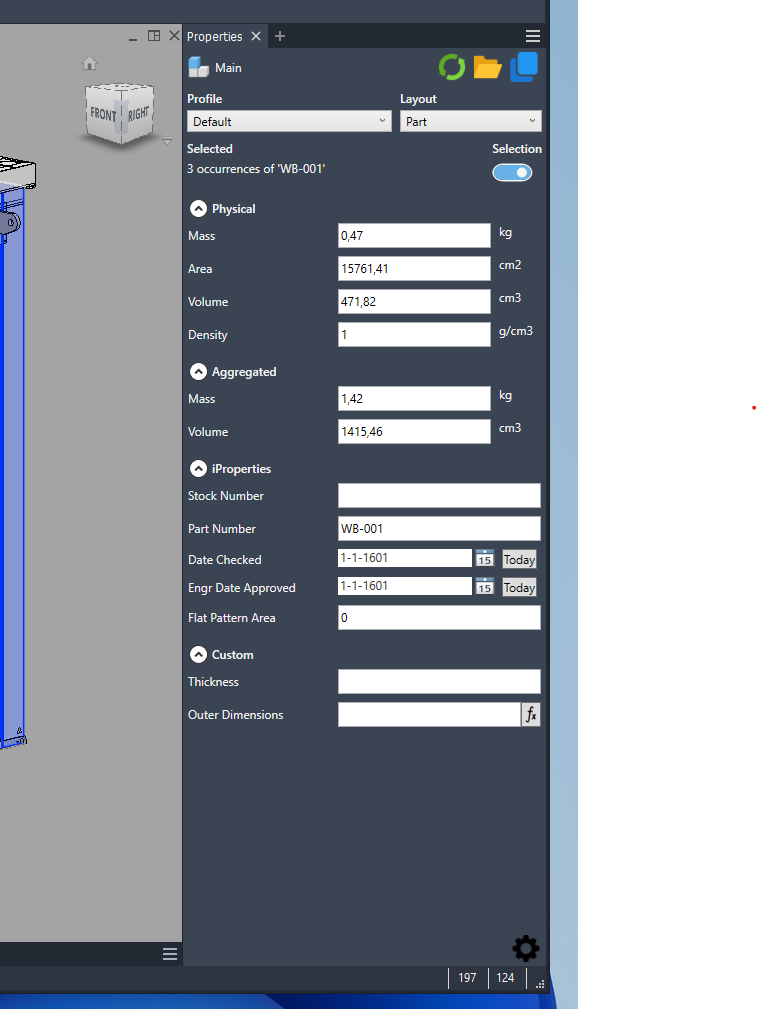Click FRONT face of ViewCube
757x1009 pixels.
tap(102, 115)
